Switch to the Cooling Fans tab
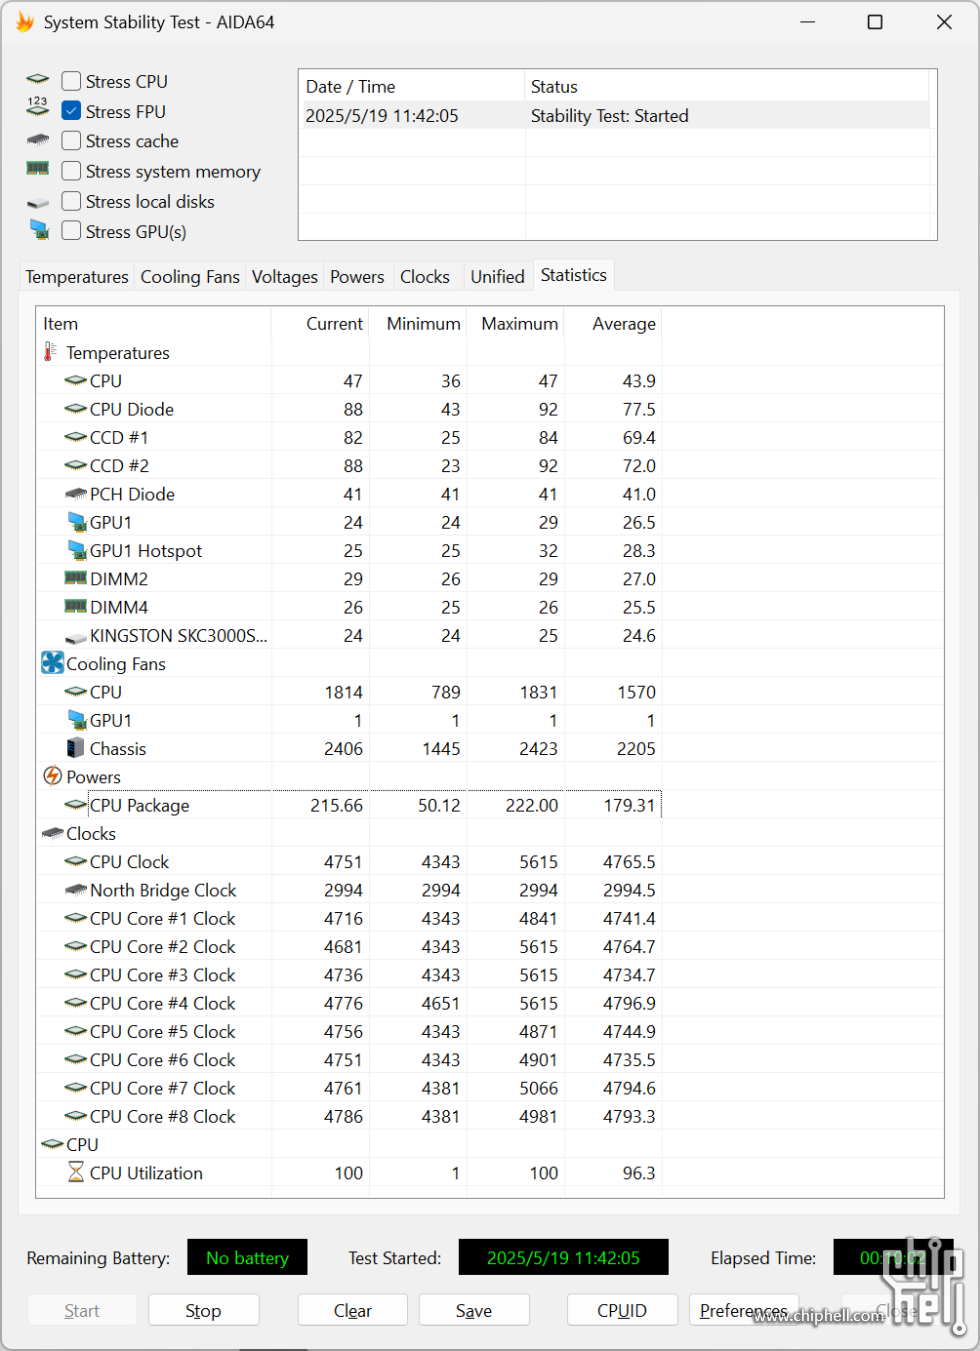980x1351 pixels. click(190, 277)
